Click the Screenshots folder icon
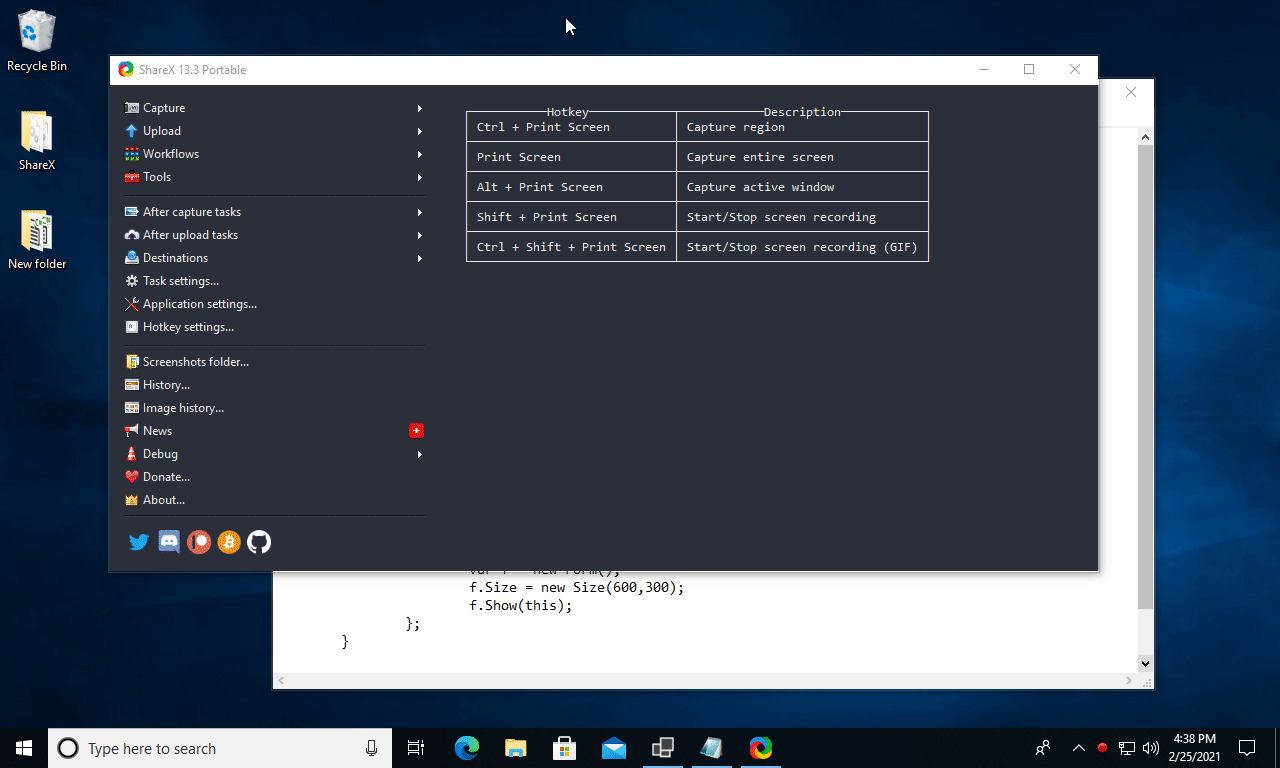This screenshot has width=1280, height=768. (x=131, y=361)
